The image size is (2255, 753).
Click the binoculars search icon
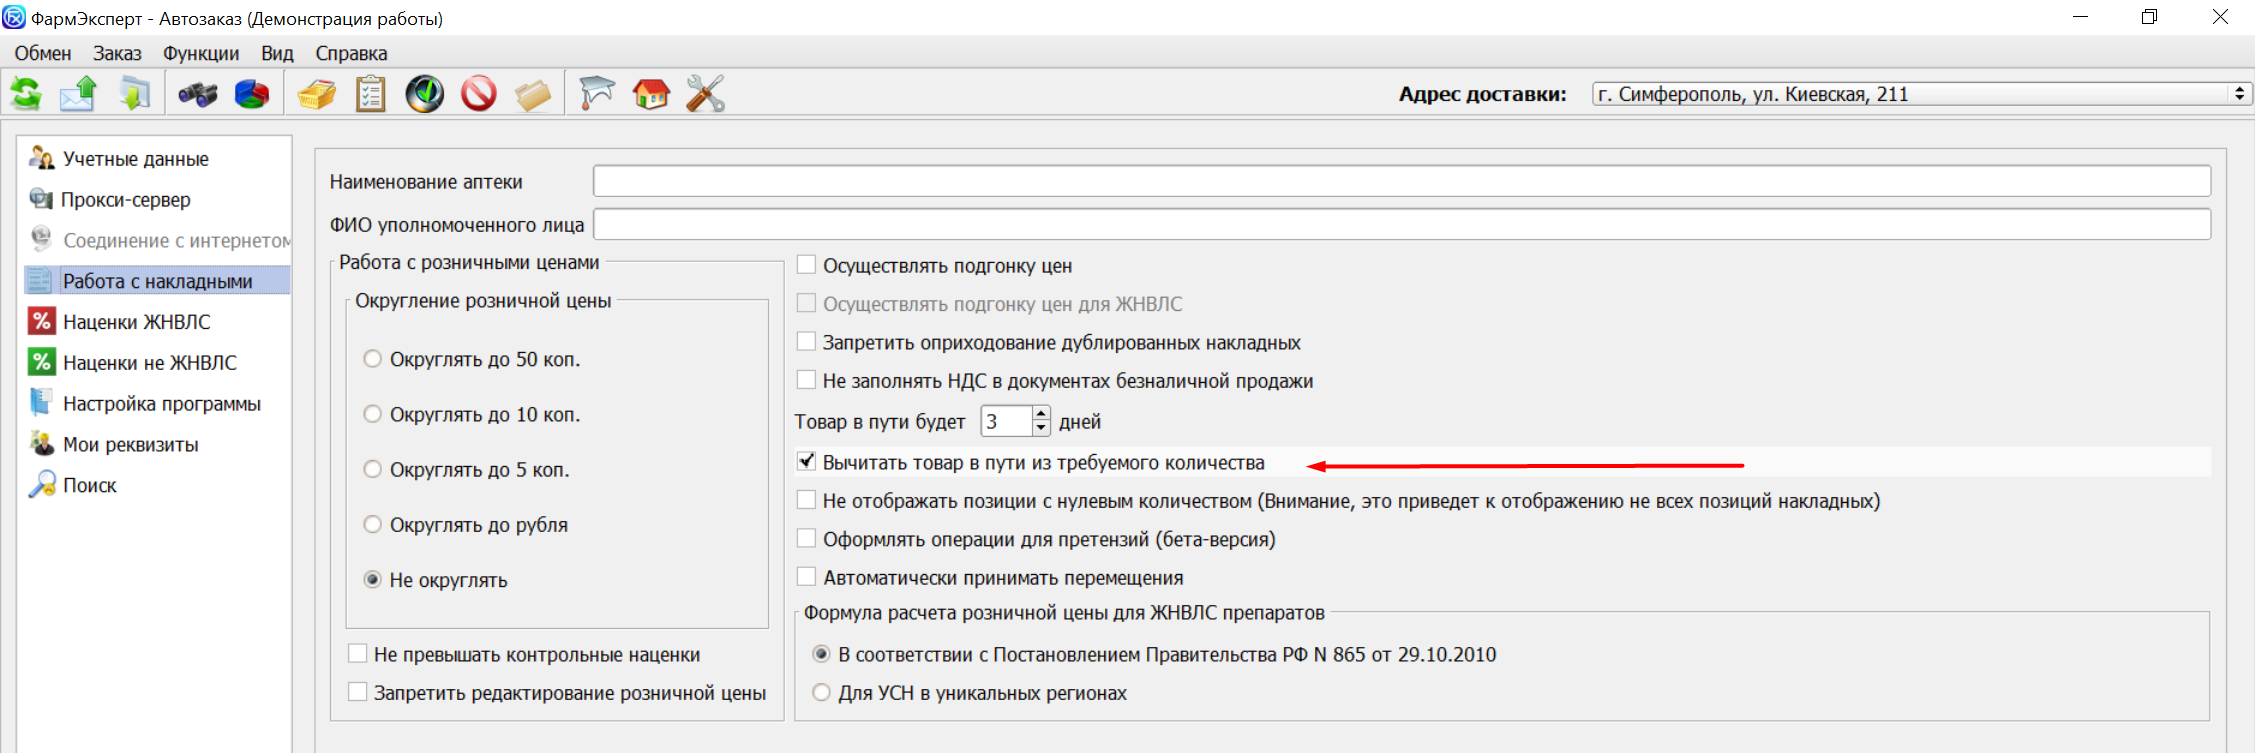coord(198,94)
